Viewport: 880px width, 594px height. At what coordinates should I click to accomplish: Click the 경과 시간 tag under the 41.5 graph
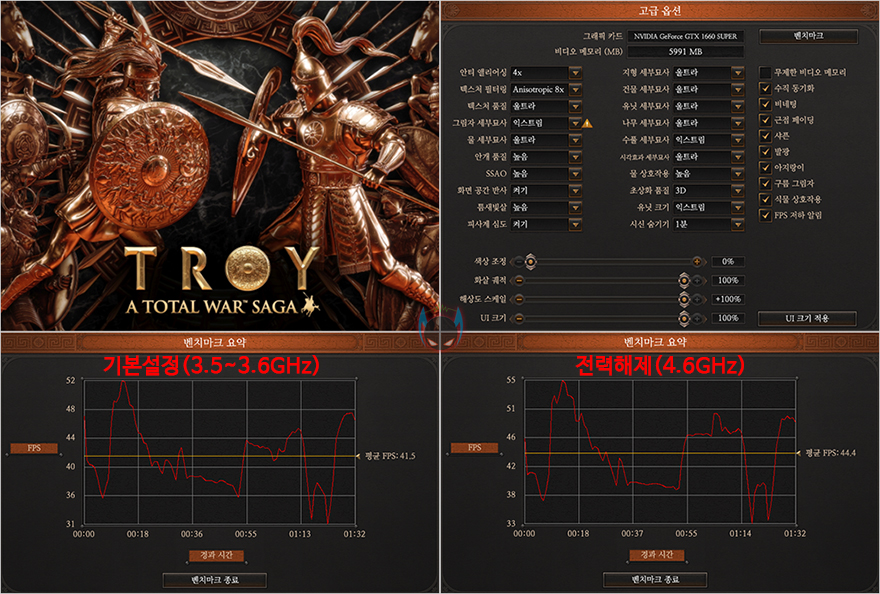216,555
